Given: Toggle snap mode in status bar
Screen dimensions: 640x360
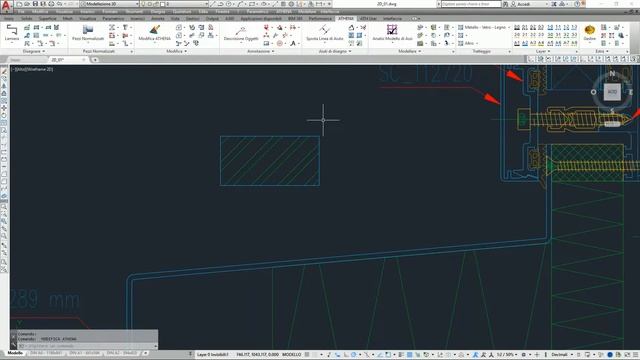Looking at the screenshot, I should pyautogui.click(x=315, y=354).
